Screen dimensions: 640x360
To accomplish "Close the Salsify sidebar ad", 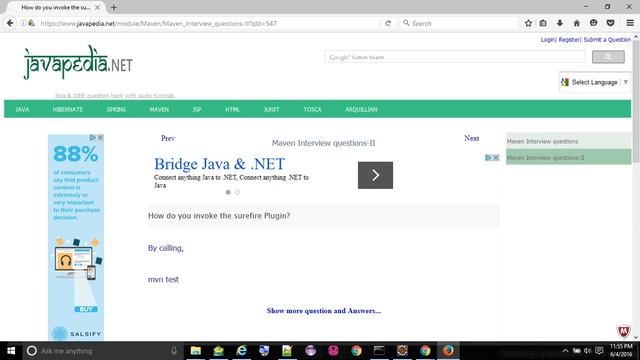I will pos(100,138).
